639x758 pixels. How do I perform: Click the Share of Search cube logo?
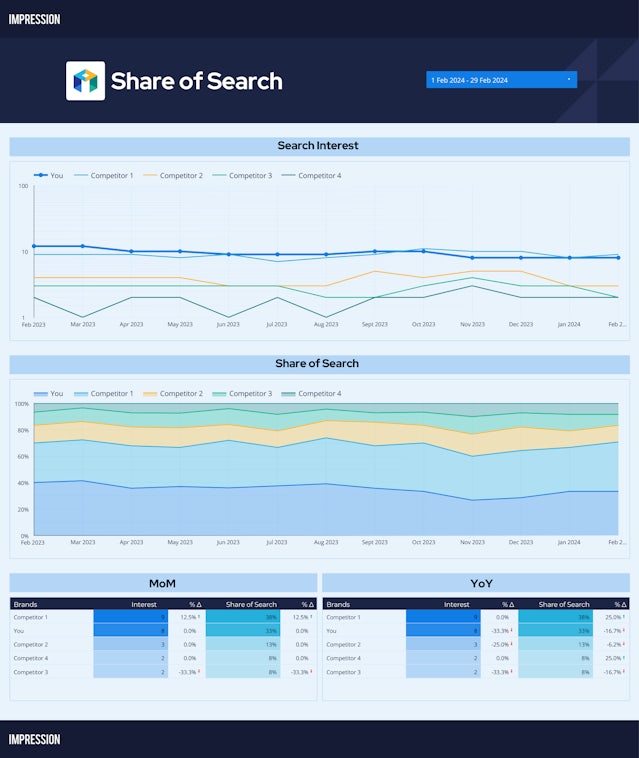pos(85,81)
